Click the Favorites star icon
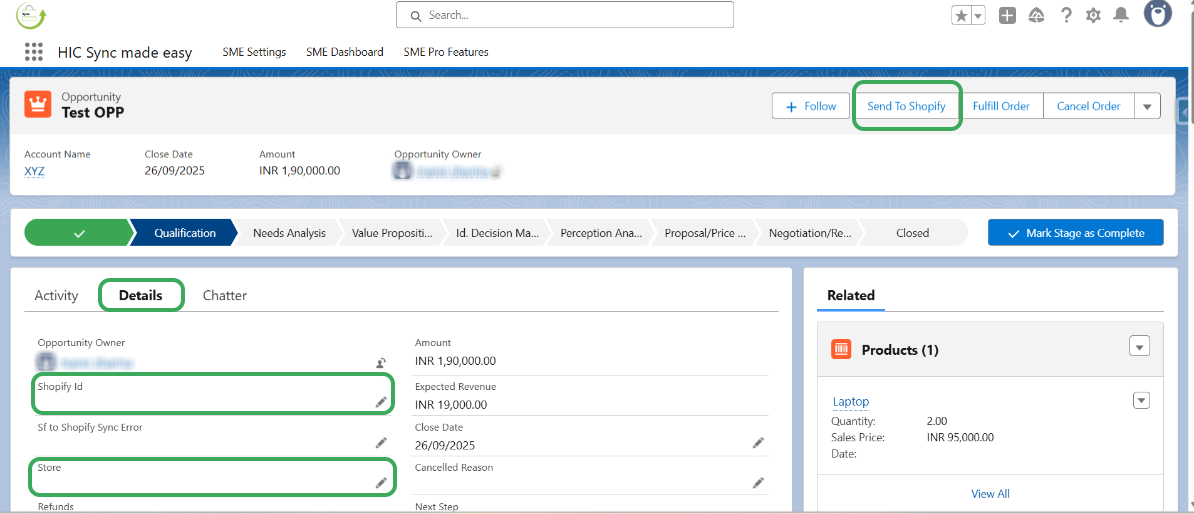 click(x=961, y=15)
